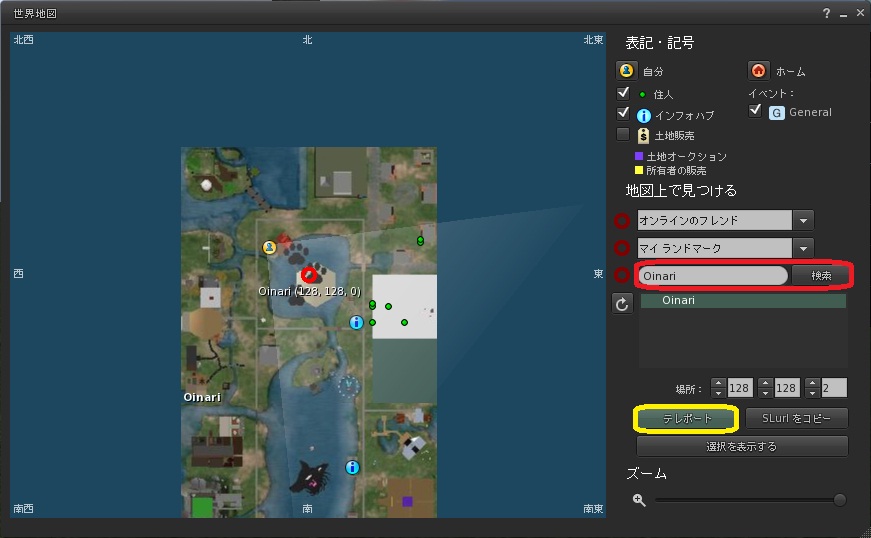
Task: Click the zoom slider handle
Action: [839, 500]
